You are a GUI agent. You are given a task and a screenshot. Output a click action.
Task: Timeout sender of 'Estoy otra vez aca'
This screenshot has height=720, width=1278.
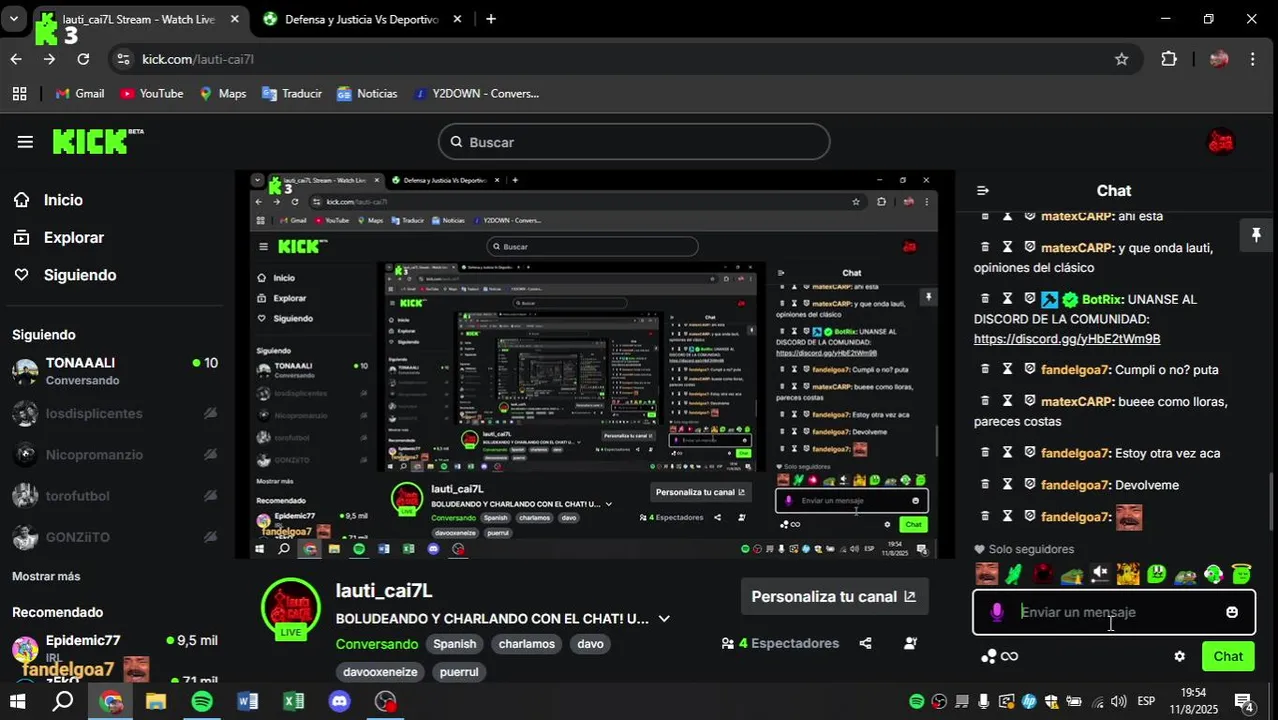(x=1008, y=453)
